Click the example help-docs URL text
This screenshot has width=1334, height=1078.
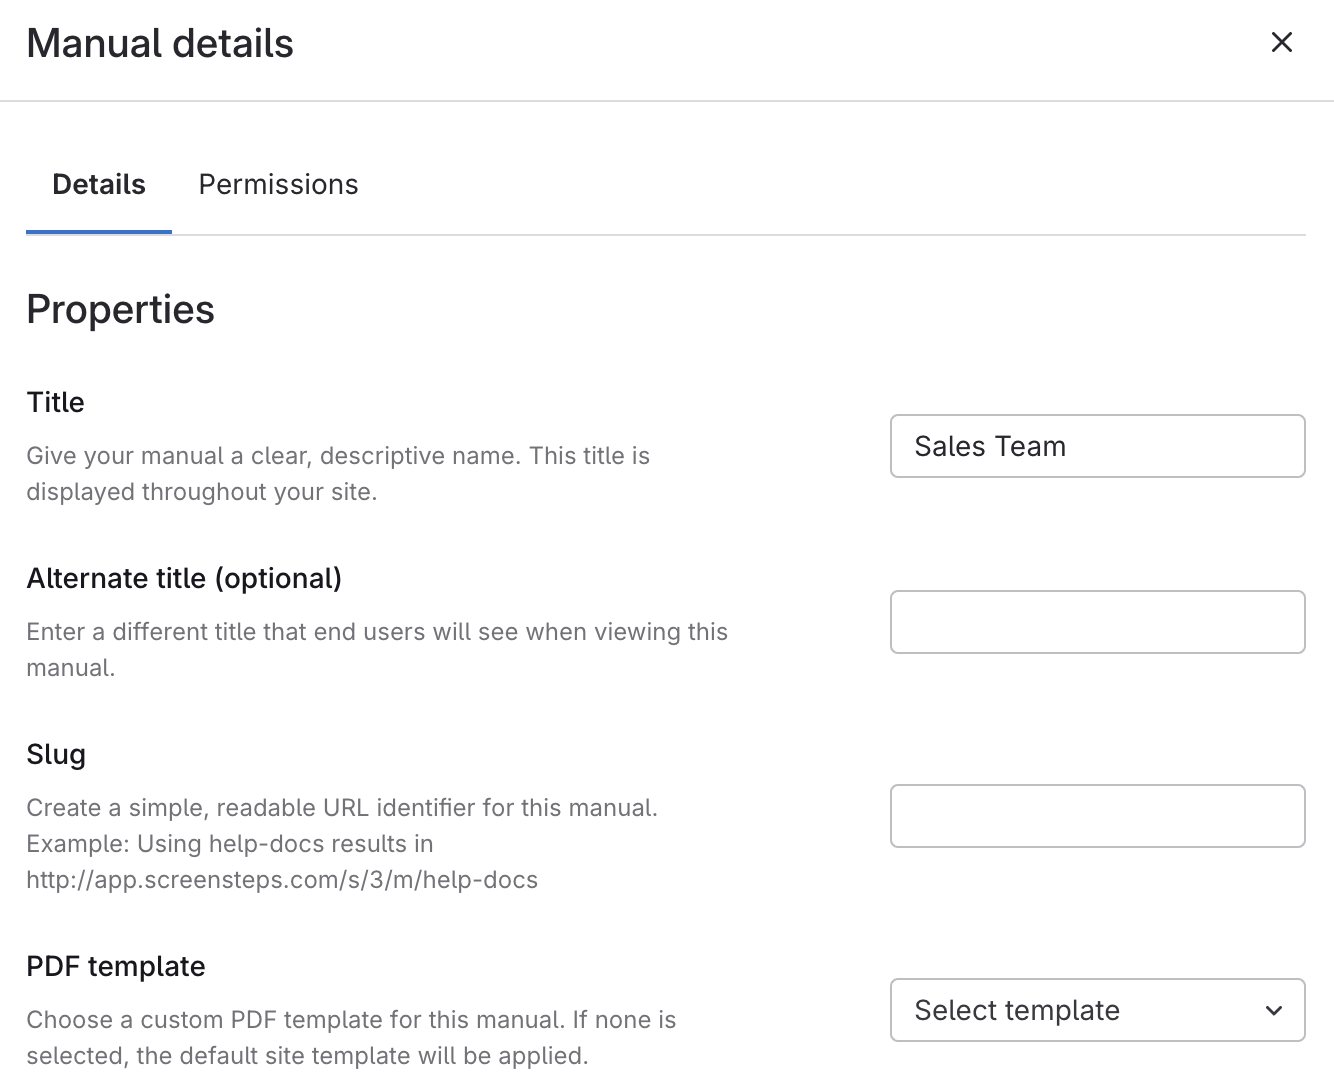click(x=282, y=880)
